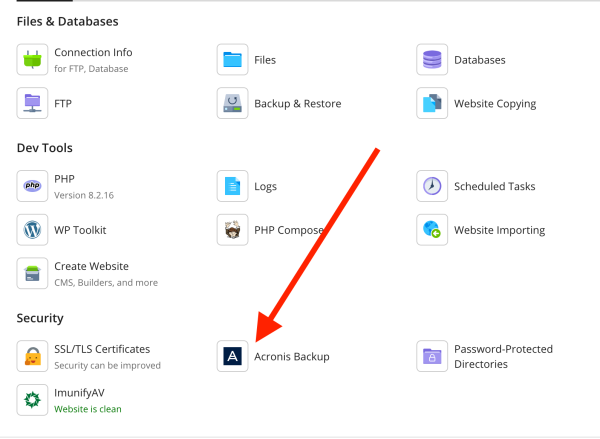This screenshot has height=439, width=600.
Task: Open the Logs text link
Action: [266, 186]
